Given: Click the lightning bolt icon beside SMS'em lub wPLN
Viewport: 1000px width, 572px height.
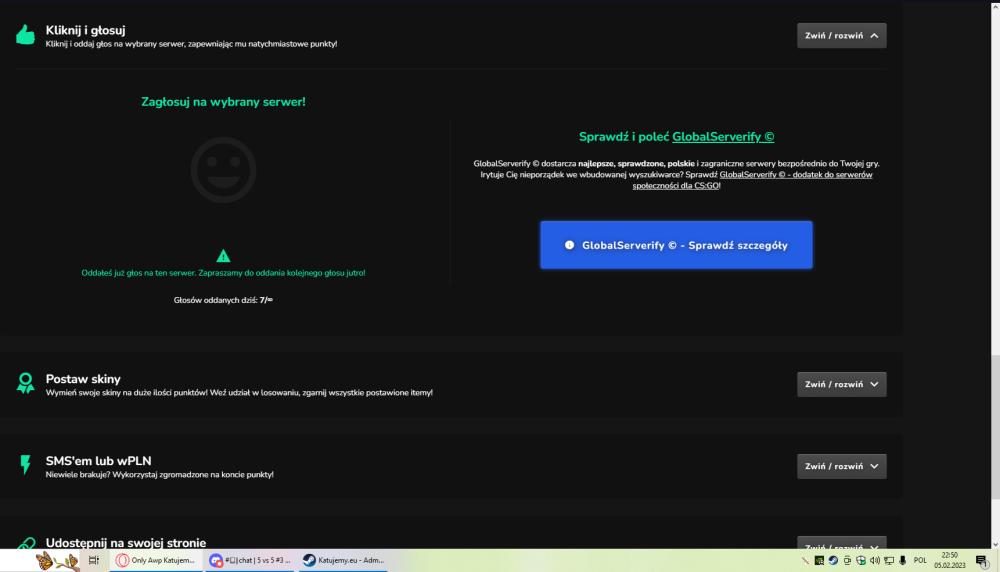Looking at the screenshot, I should [x=26, y=465].
